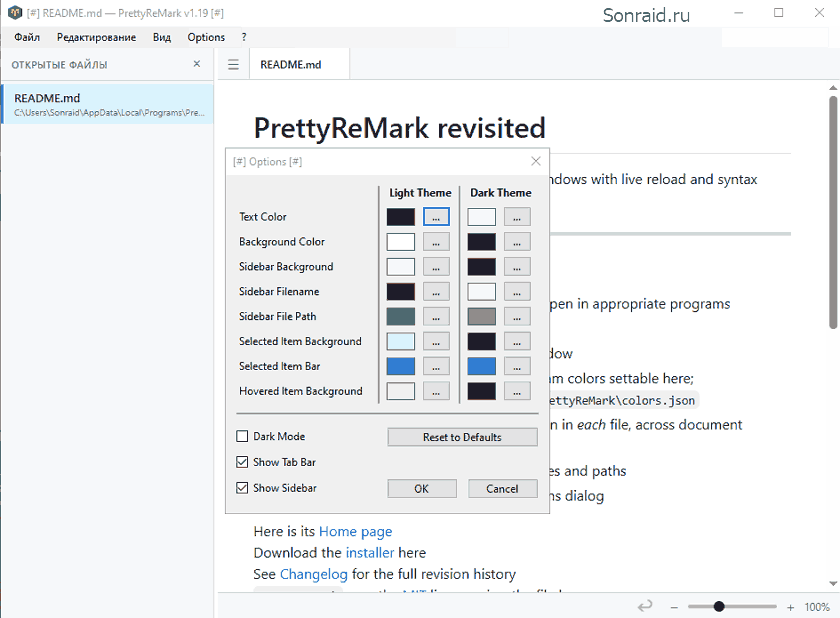Image resolution: width=840 pixels, height=618 pixels.
Task: Click the word wrap arrow icon in status bar
Action: 645,606
